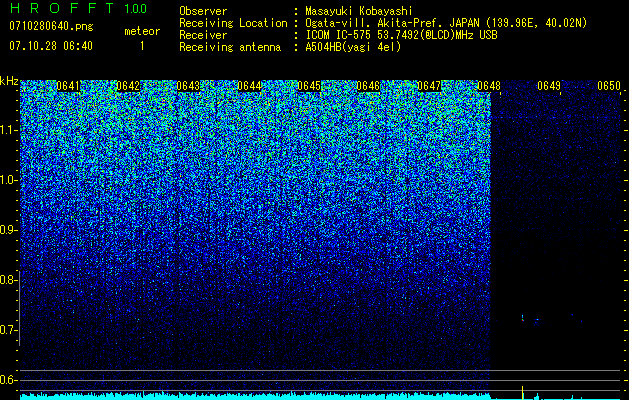Image resolution: width=629 pixels, height=400 pixels.
Task: Click the 0642 time marker
Action: pos(128,86)
